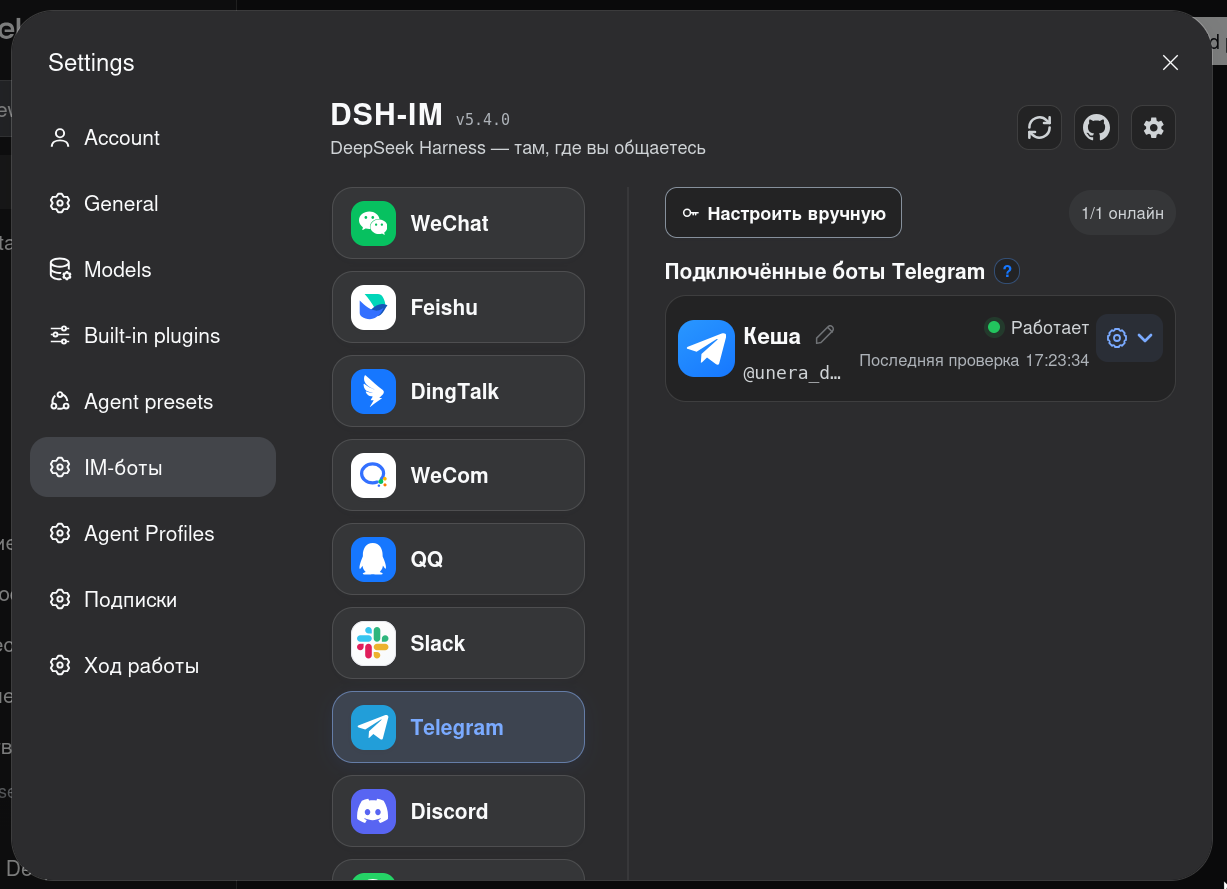Click the pencil icon to rename Кеша
This screenshot has height=889, width=1227.
825,334
